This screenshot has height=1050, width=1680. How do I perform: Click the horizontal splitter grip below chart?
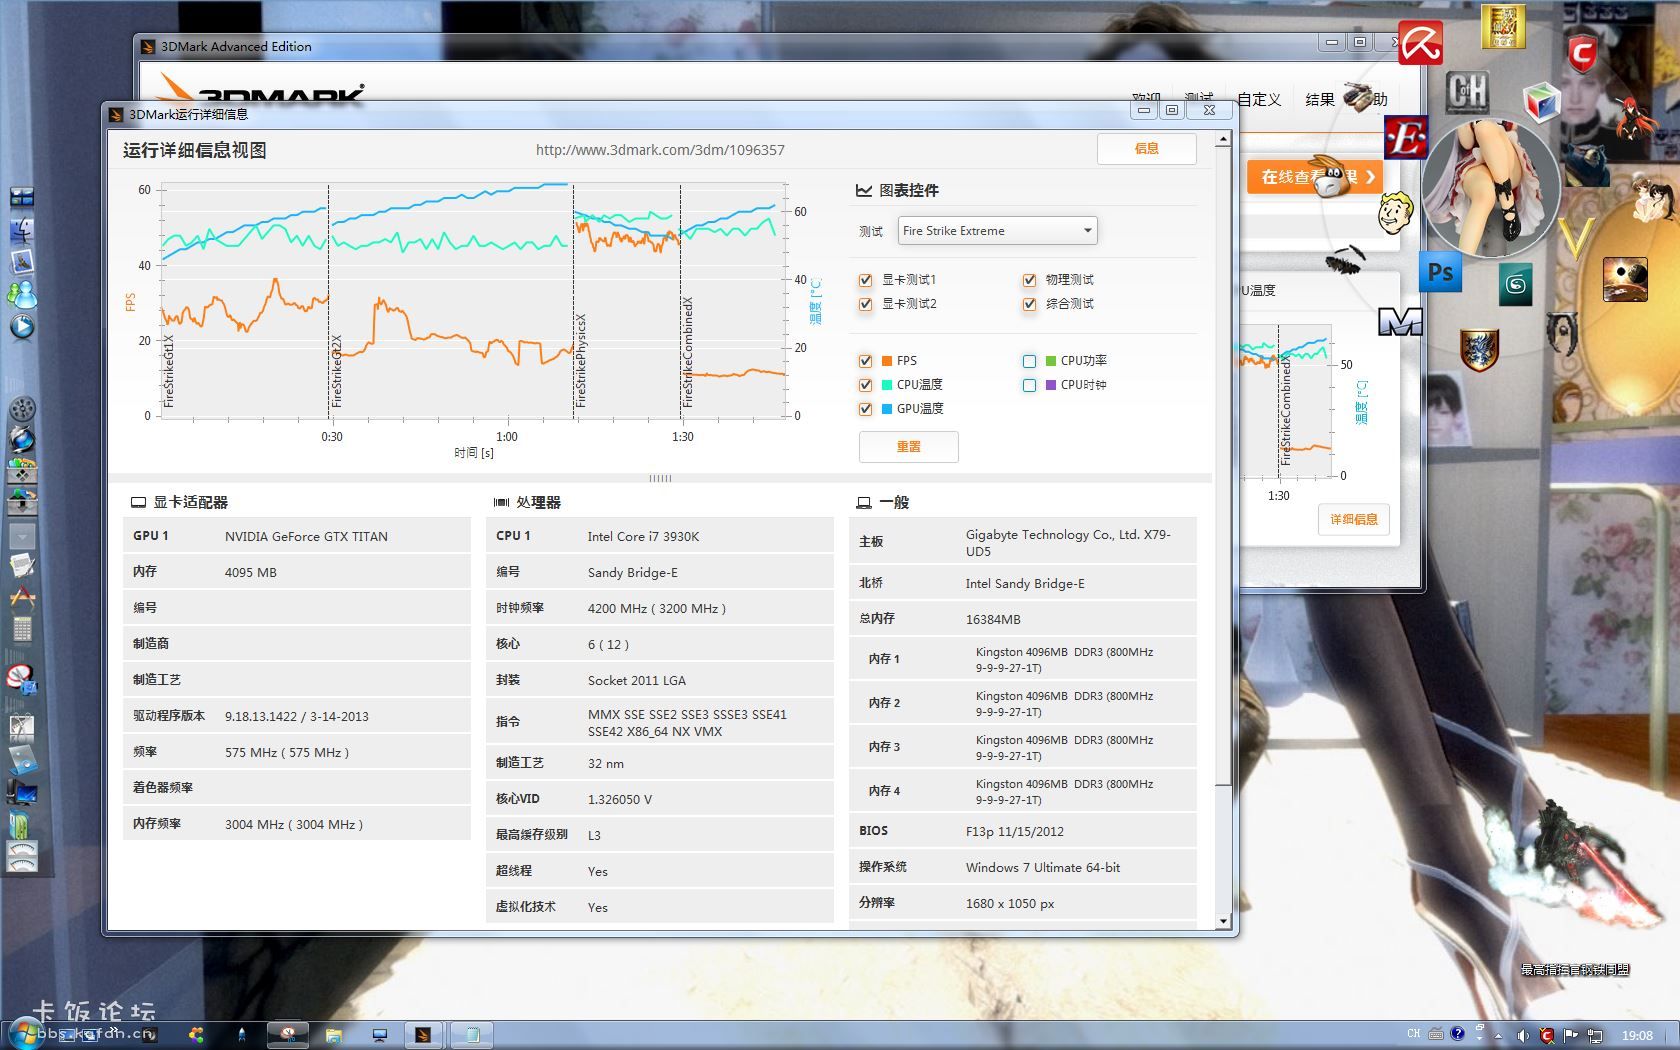[x=660, y=478]
